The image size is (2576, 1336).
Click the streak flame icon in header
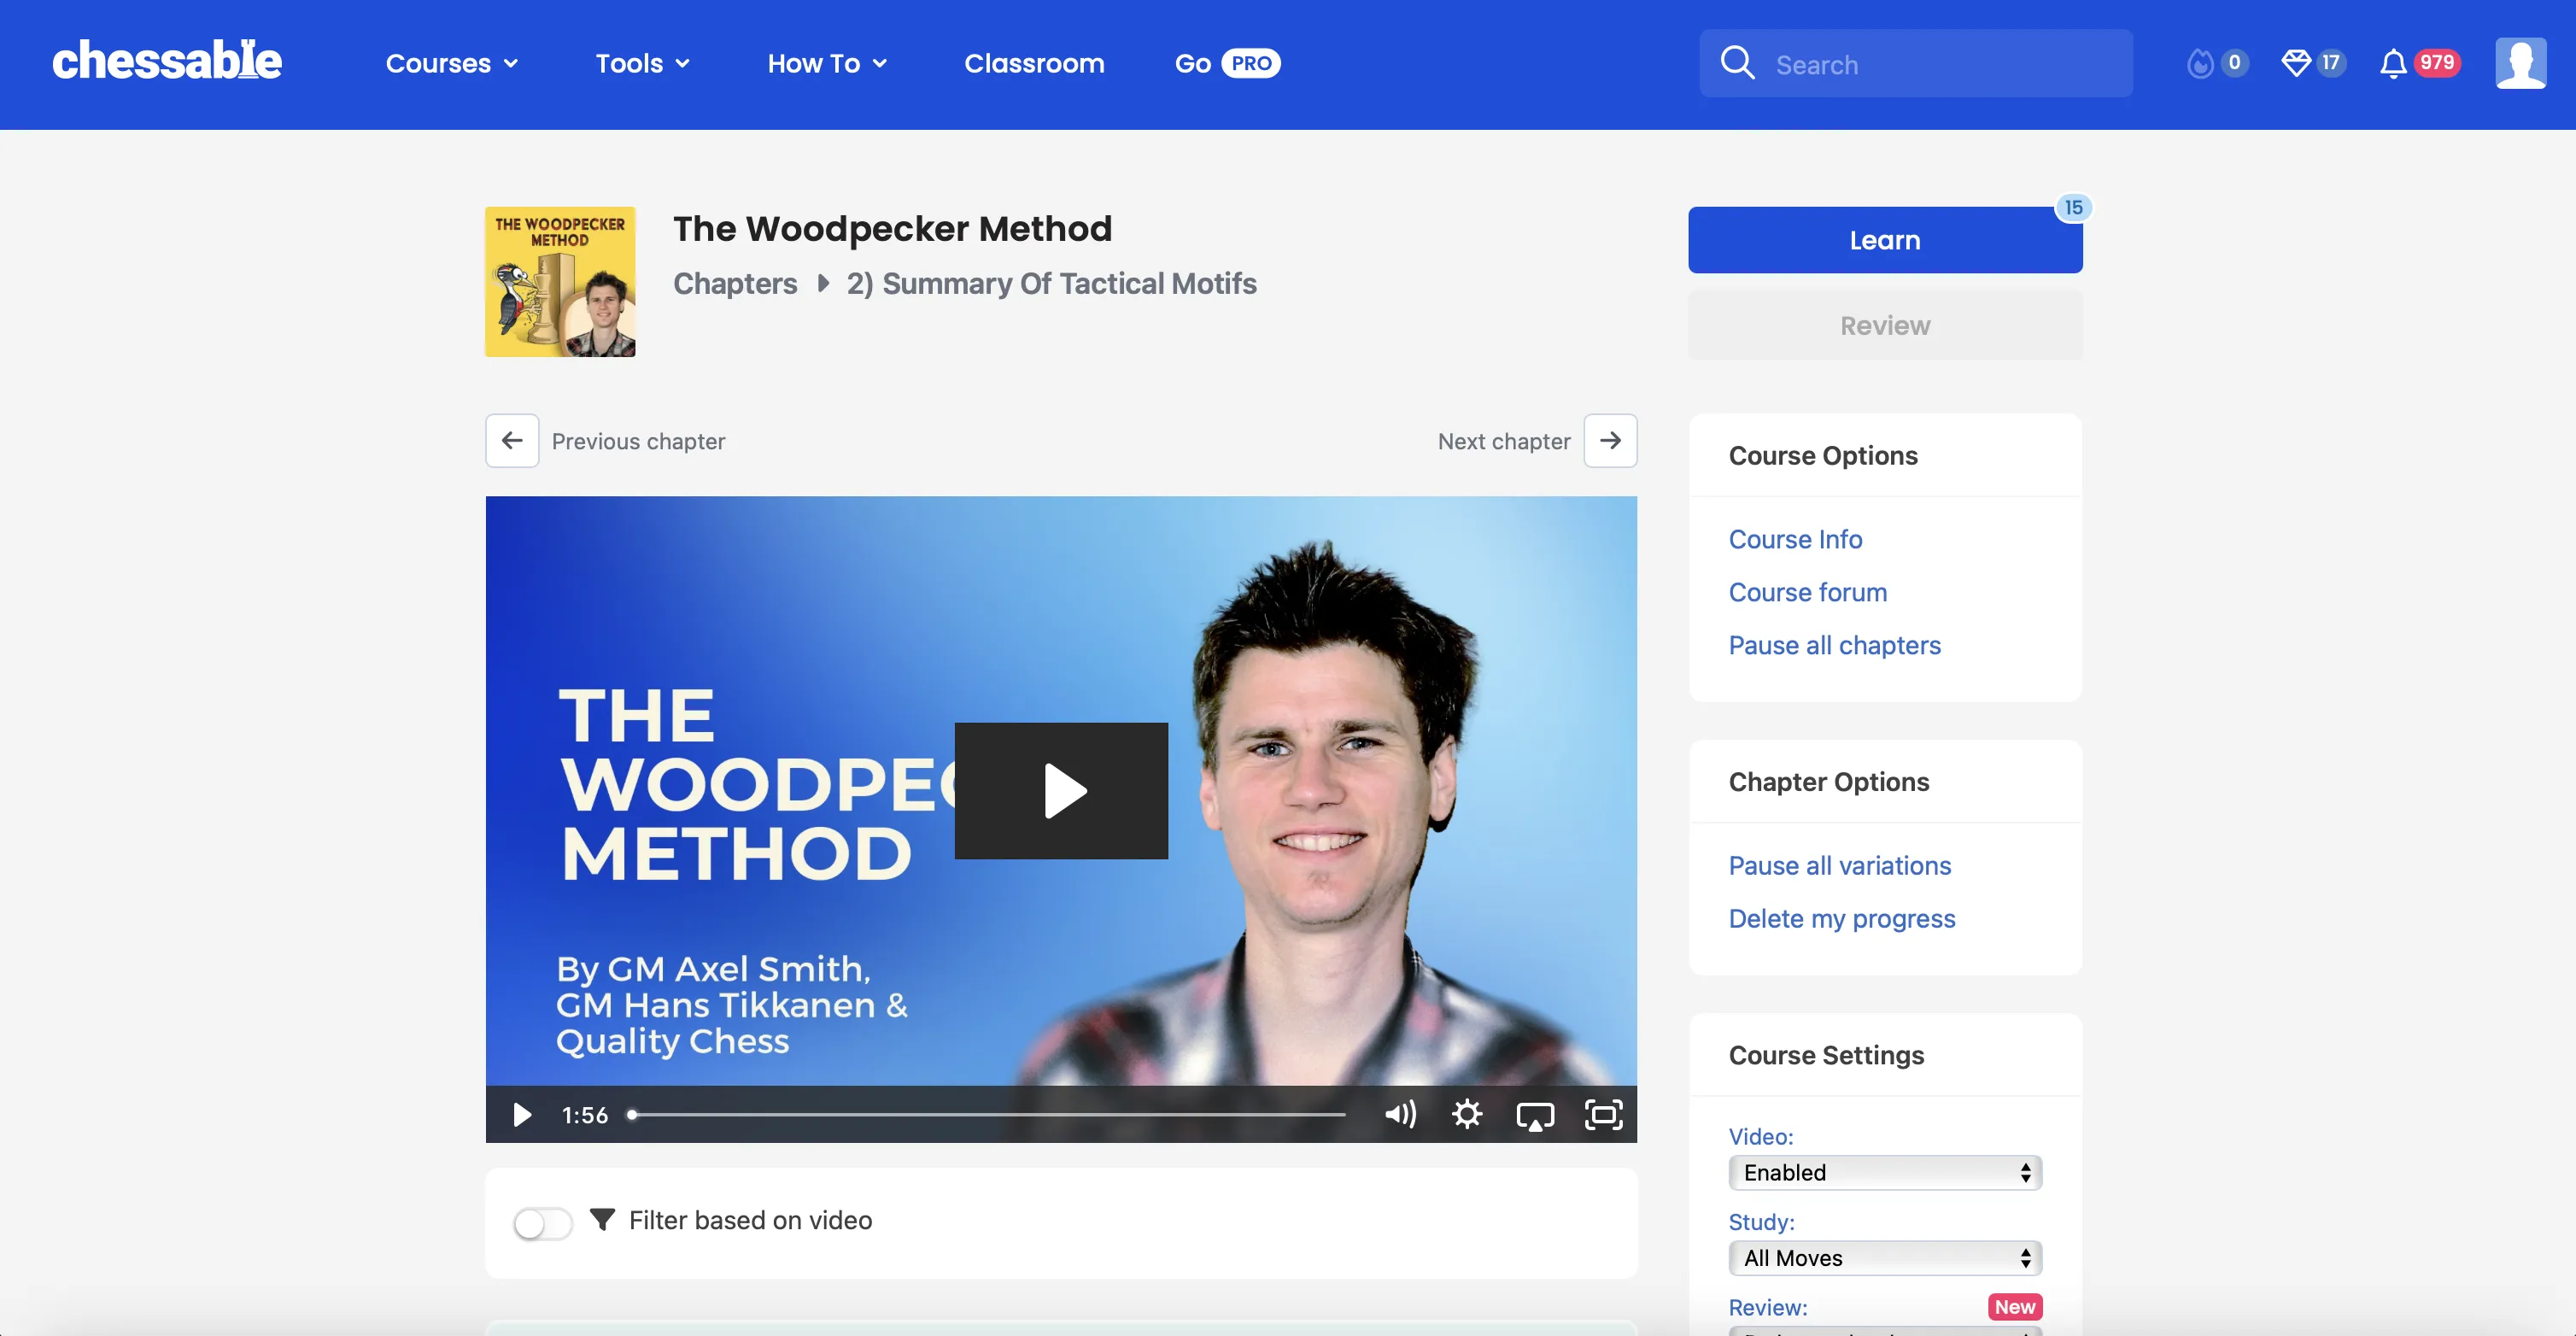point(2199,63)
